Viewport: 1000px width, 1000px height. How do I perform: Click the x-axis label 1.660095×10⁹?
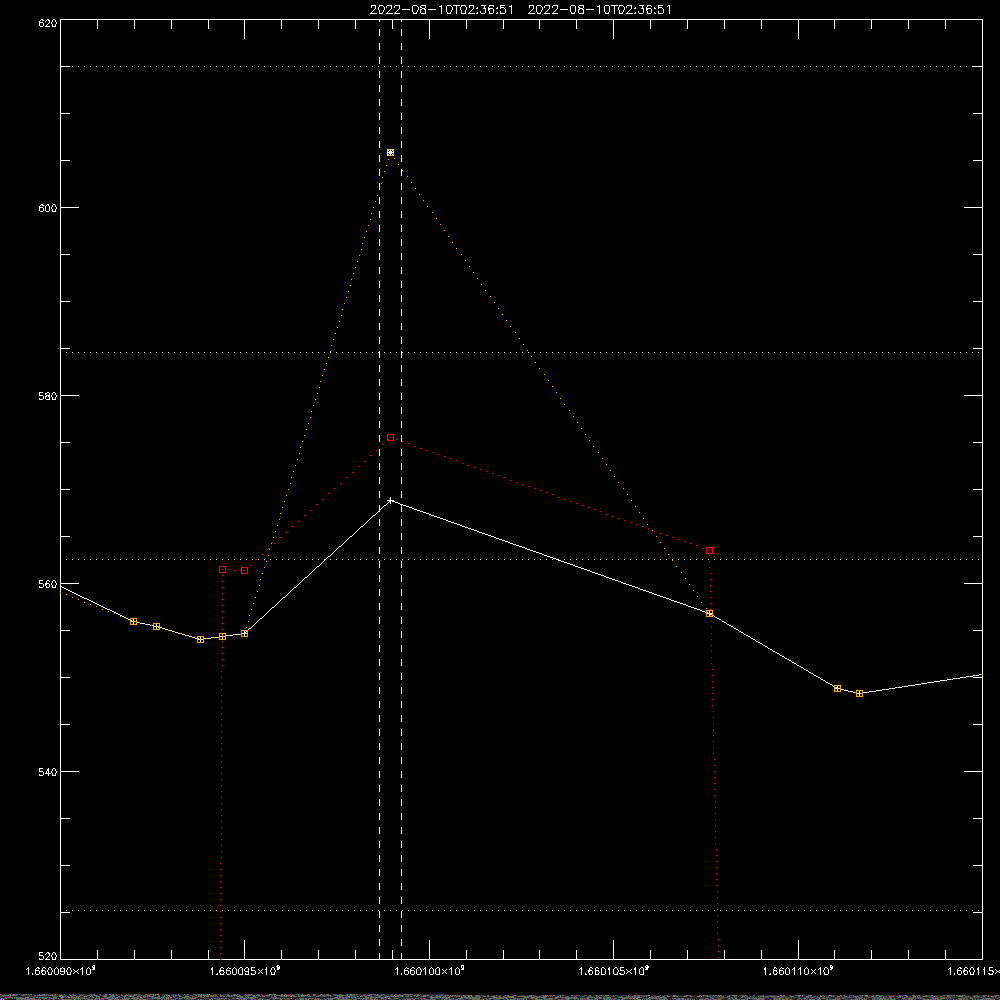click(245, 971)
